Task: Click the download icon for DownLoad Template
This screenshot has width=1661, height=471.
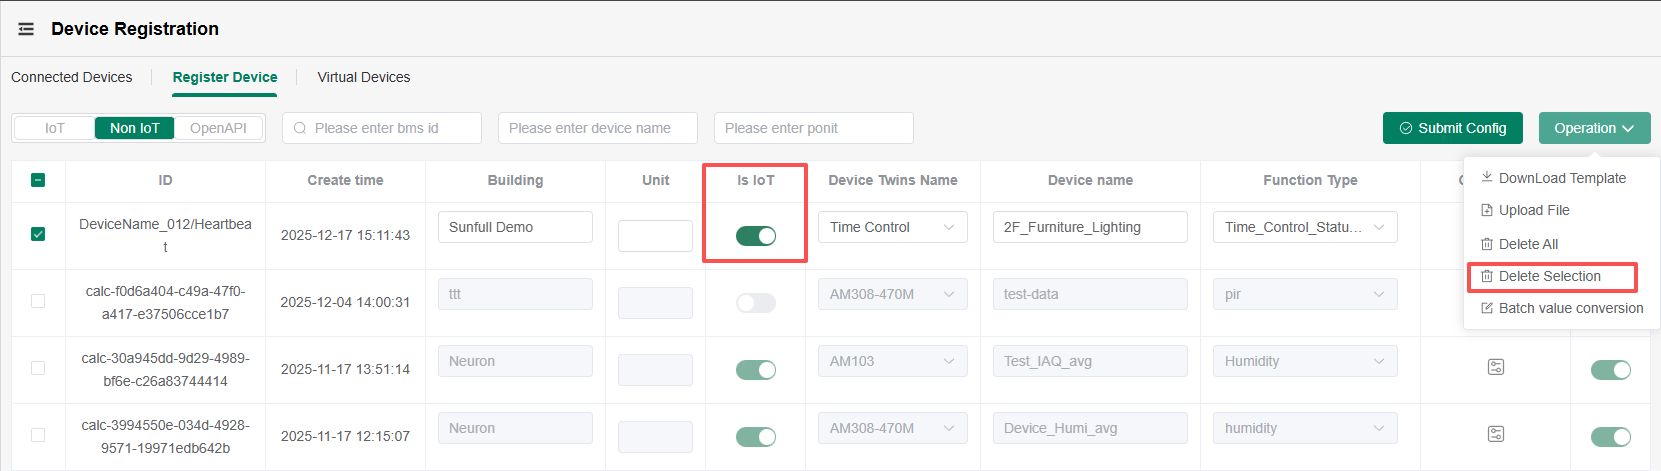Action: click(x=1487, y=178)
